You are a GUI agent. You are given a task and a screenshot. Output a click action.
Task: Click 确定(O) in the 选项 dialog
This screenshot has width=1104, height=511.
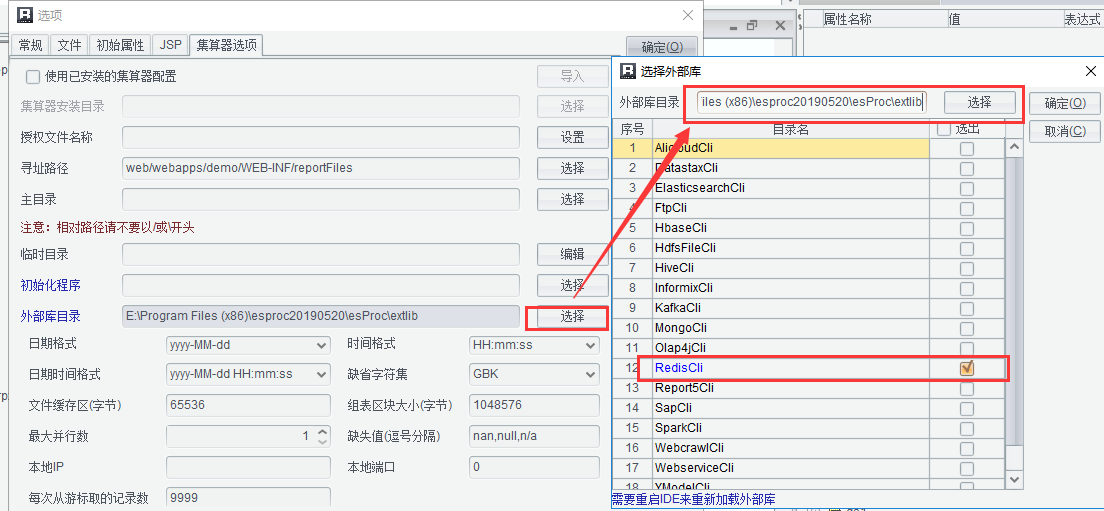662,47
